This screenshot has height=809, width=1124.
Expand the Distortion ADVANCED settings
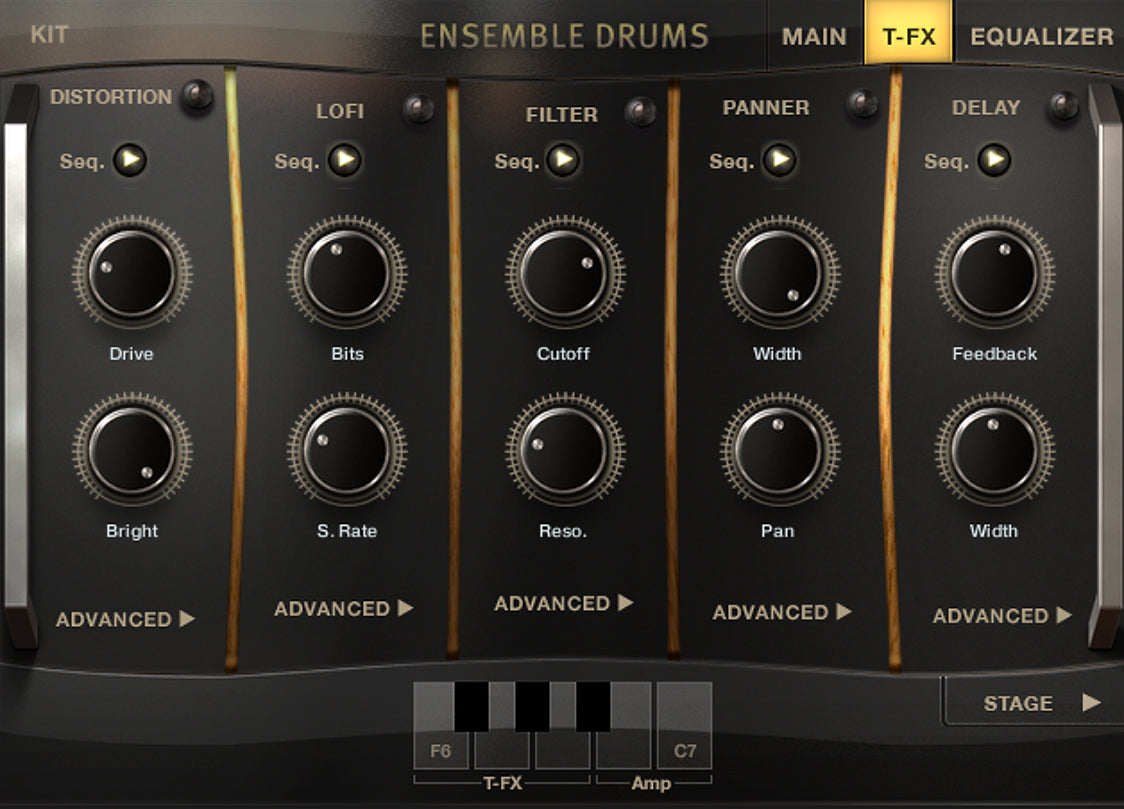click(125, 619)
